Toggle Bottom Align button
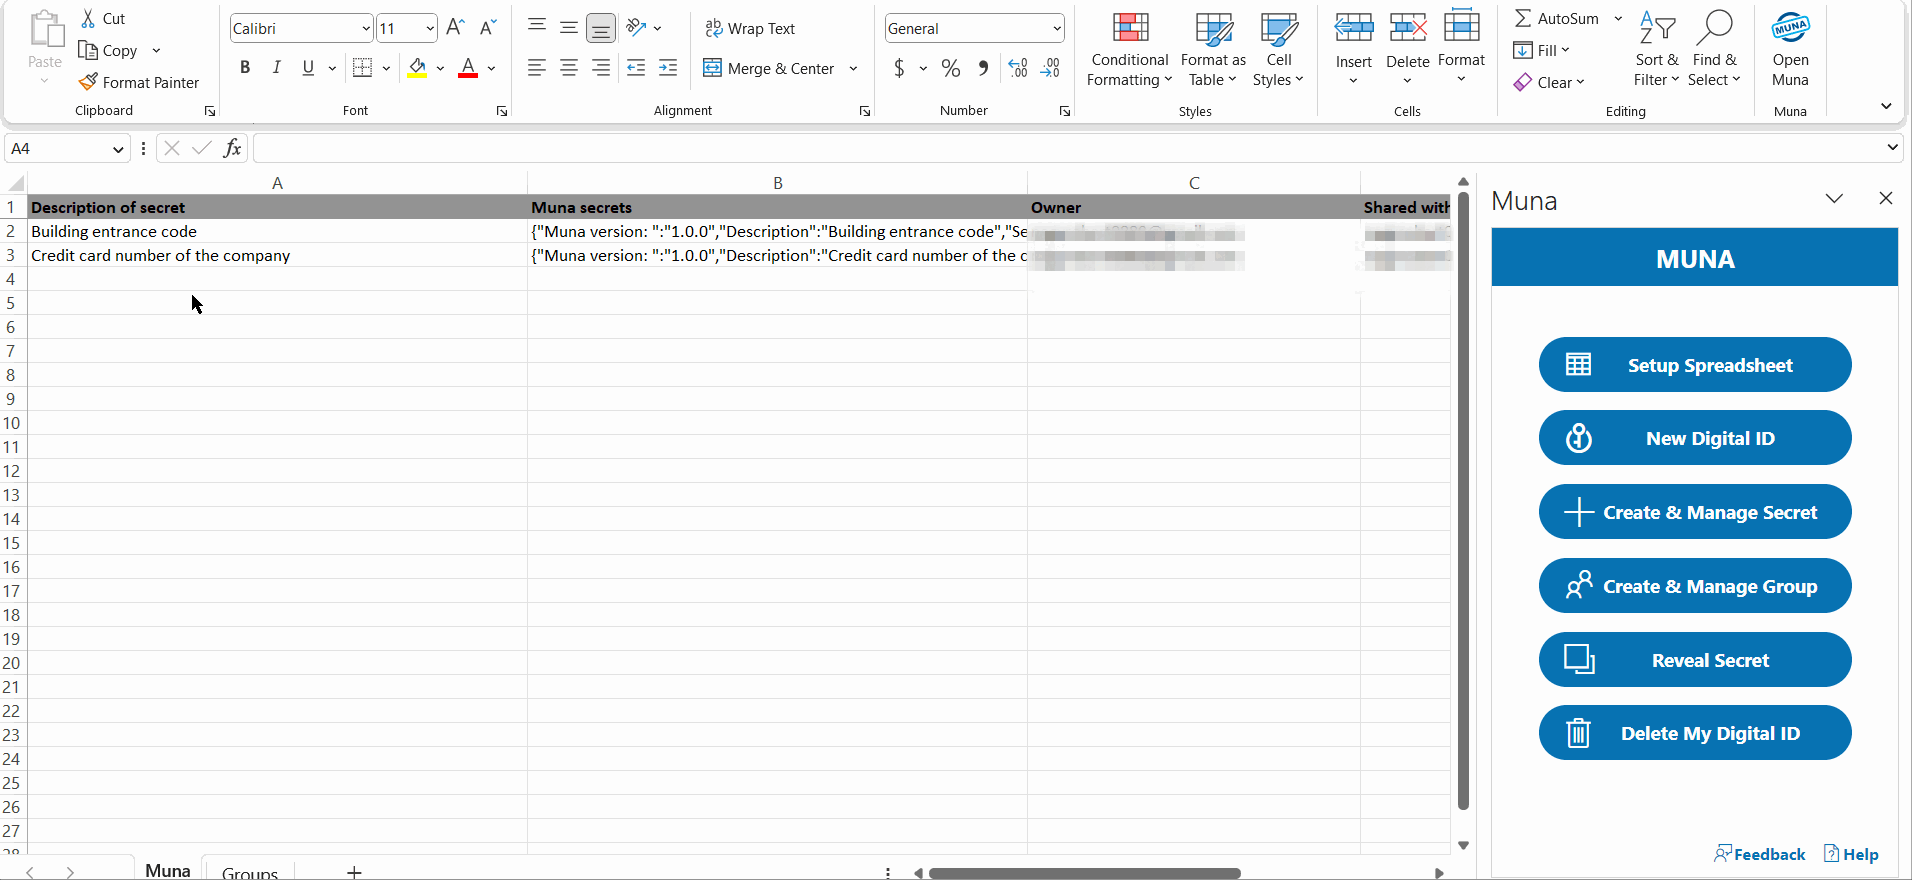1912x880 pixels. [x=601, y=28]
